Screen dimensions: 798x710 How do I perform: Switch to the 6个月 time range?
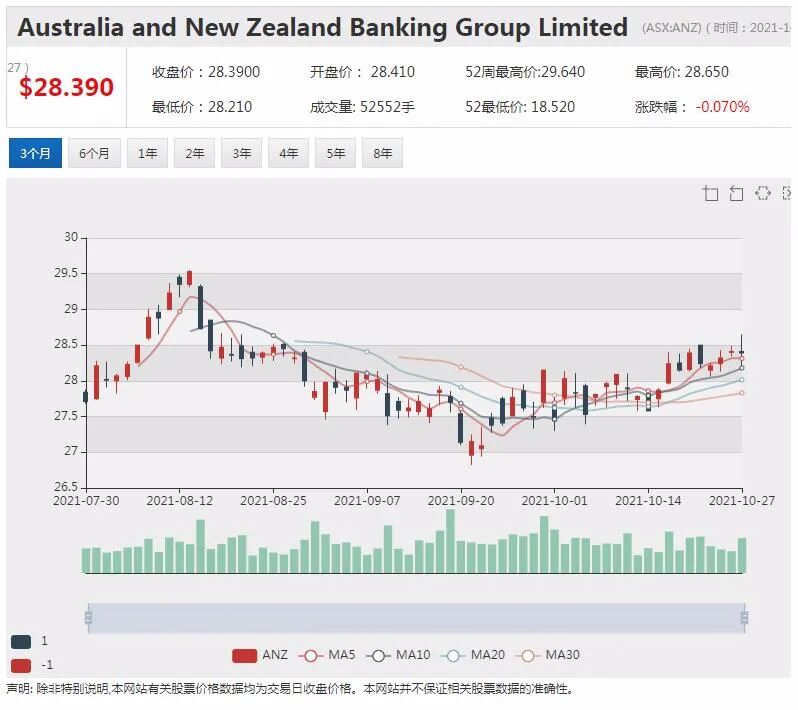click(94, 153)
